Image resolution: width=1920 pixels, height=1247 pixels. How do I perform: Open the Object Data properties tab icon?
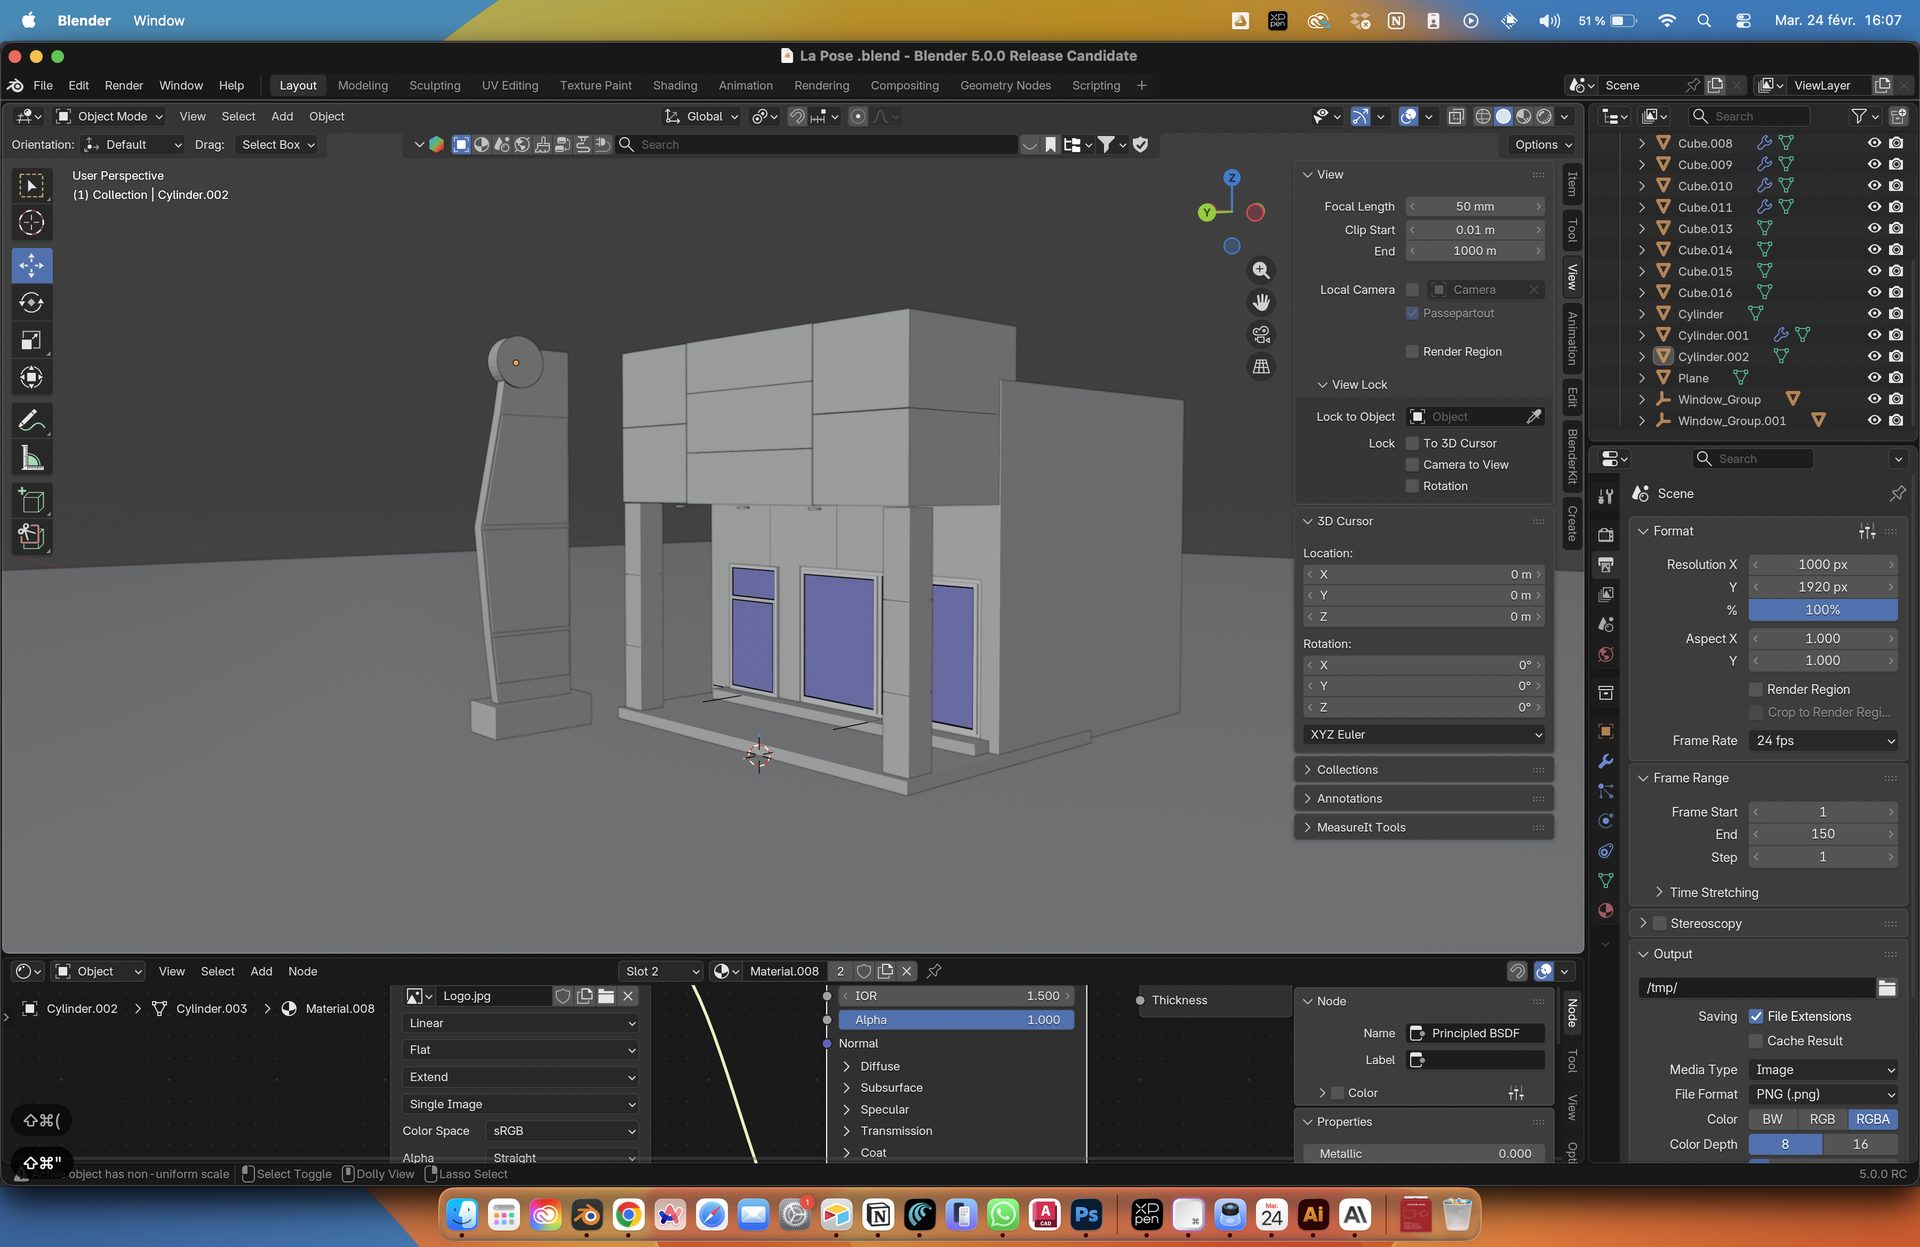pos(1606,880)
